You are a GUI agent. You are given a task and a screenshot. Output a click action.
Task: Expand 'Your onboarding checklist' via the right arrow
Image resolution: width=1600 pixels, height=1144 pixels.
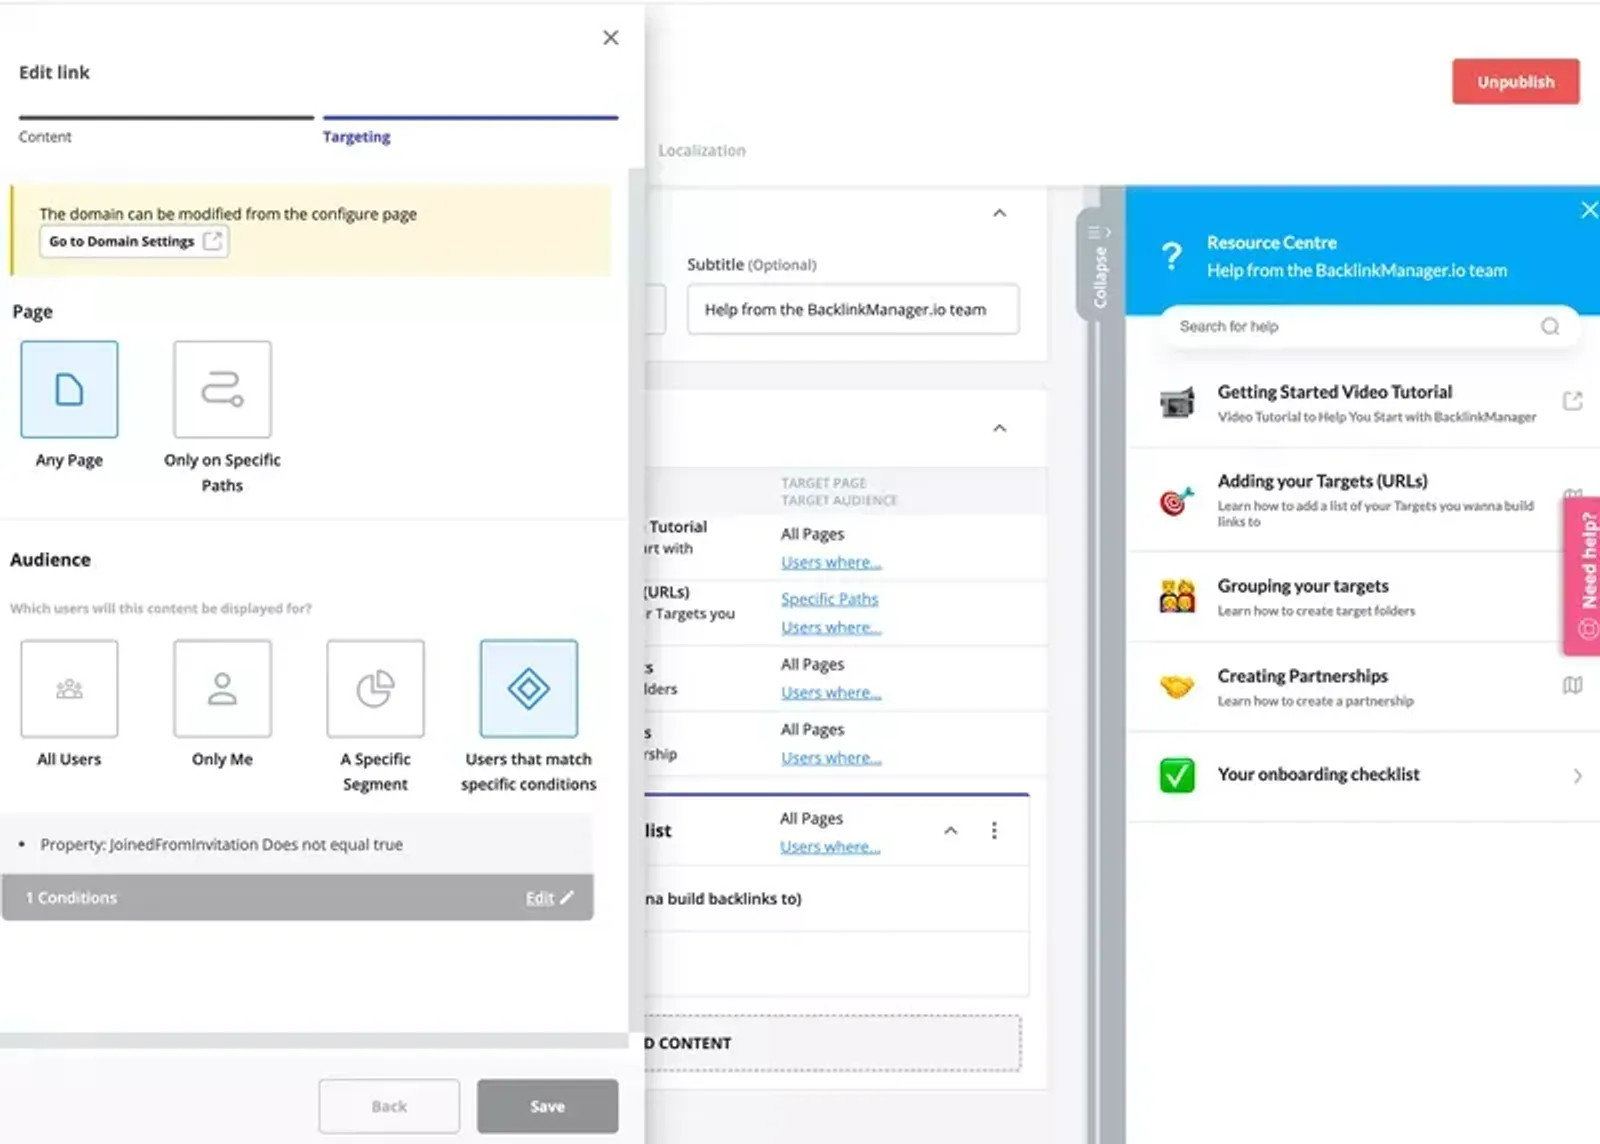point(1576,774)
